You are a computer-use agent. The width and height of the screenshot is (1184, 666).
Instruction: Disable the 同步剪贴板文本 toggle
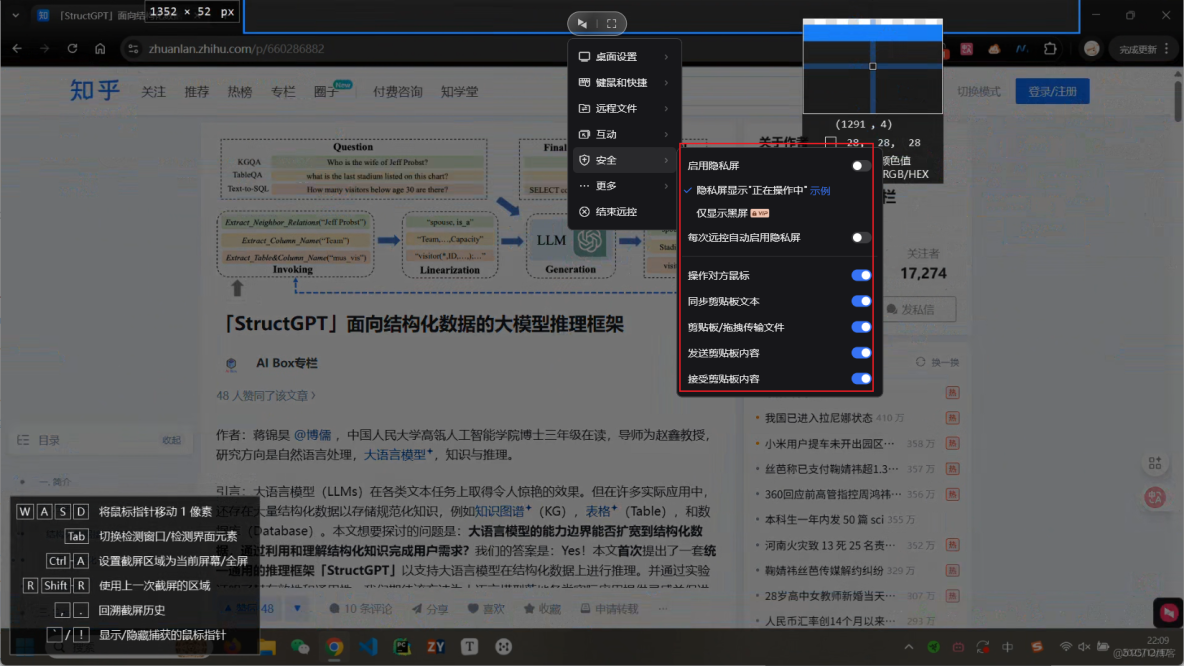pos(861,300)
